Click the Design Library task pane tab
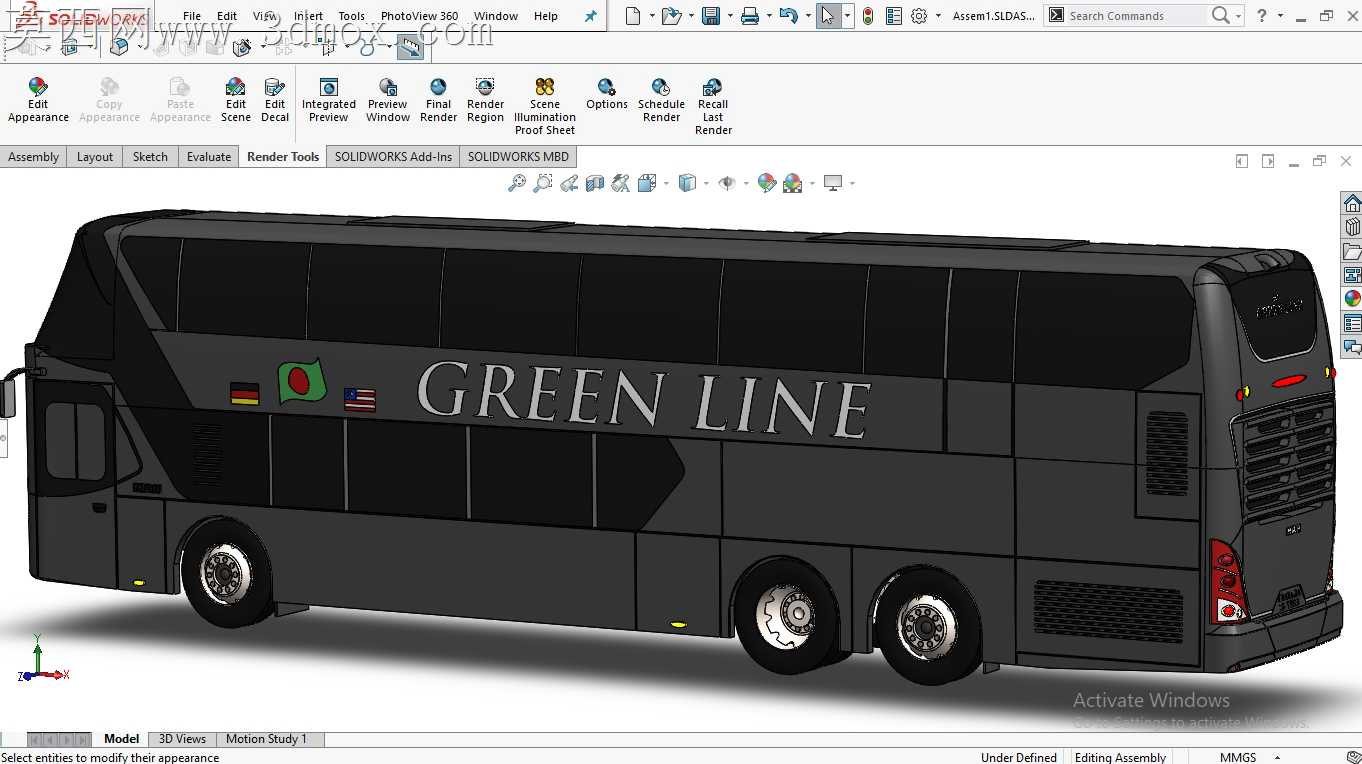The height and width of the screenshot is (764, 1362). tap(1352, 227)
